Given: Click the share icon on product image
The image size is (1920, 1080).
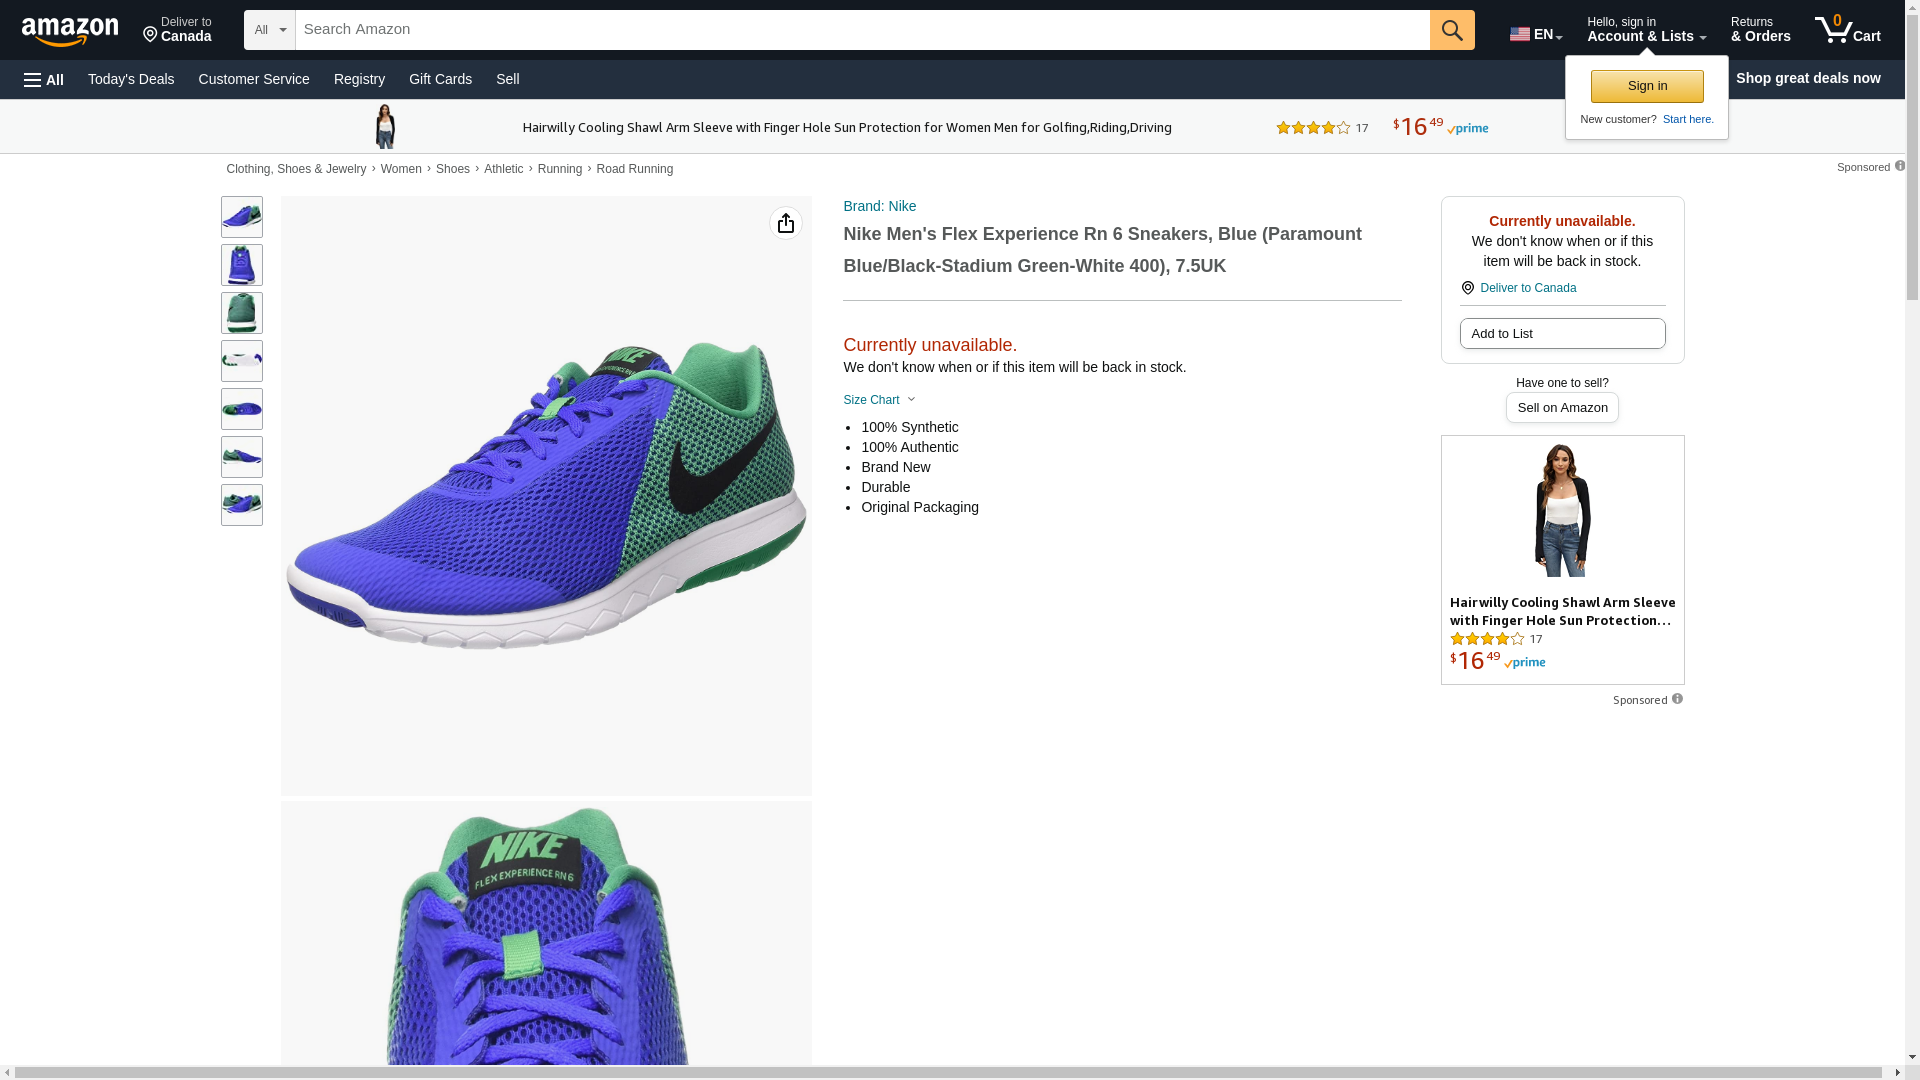Looking at the screenshot, I should point(785,223).
